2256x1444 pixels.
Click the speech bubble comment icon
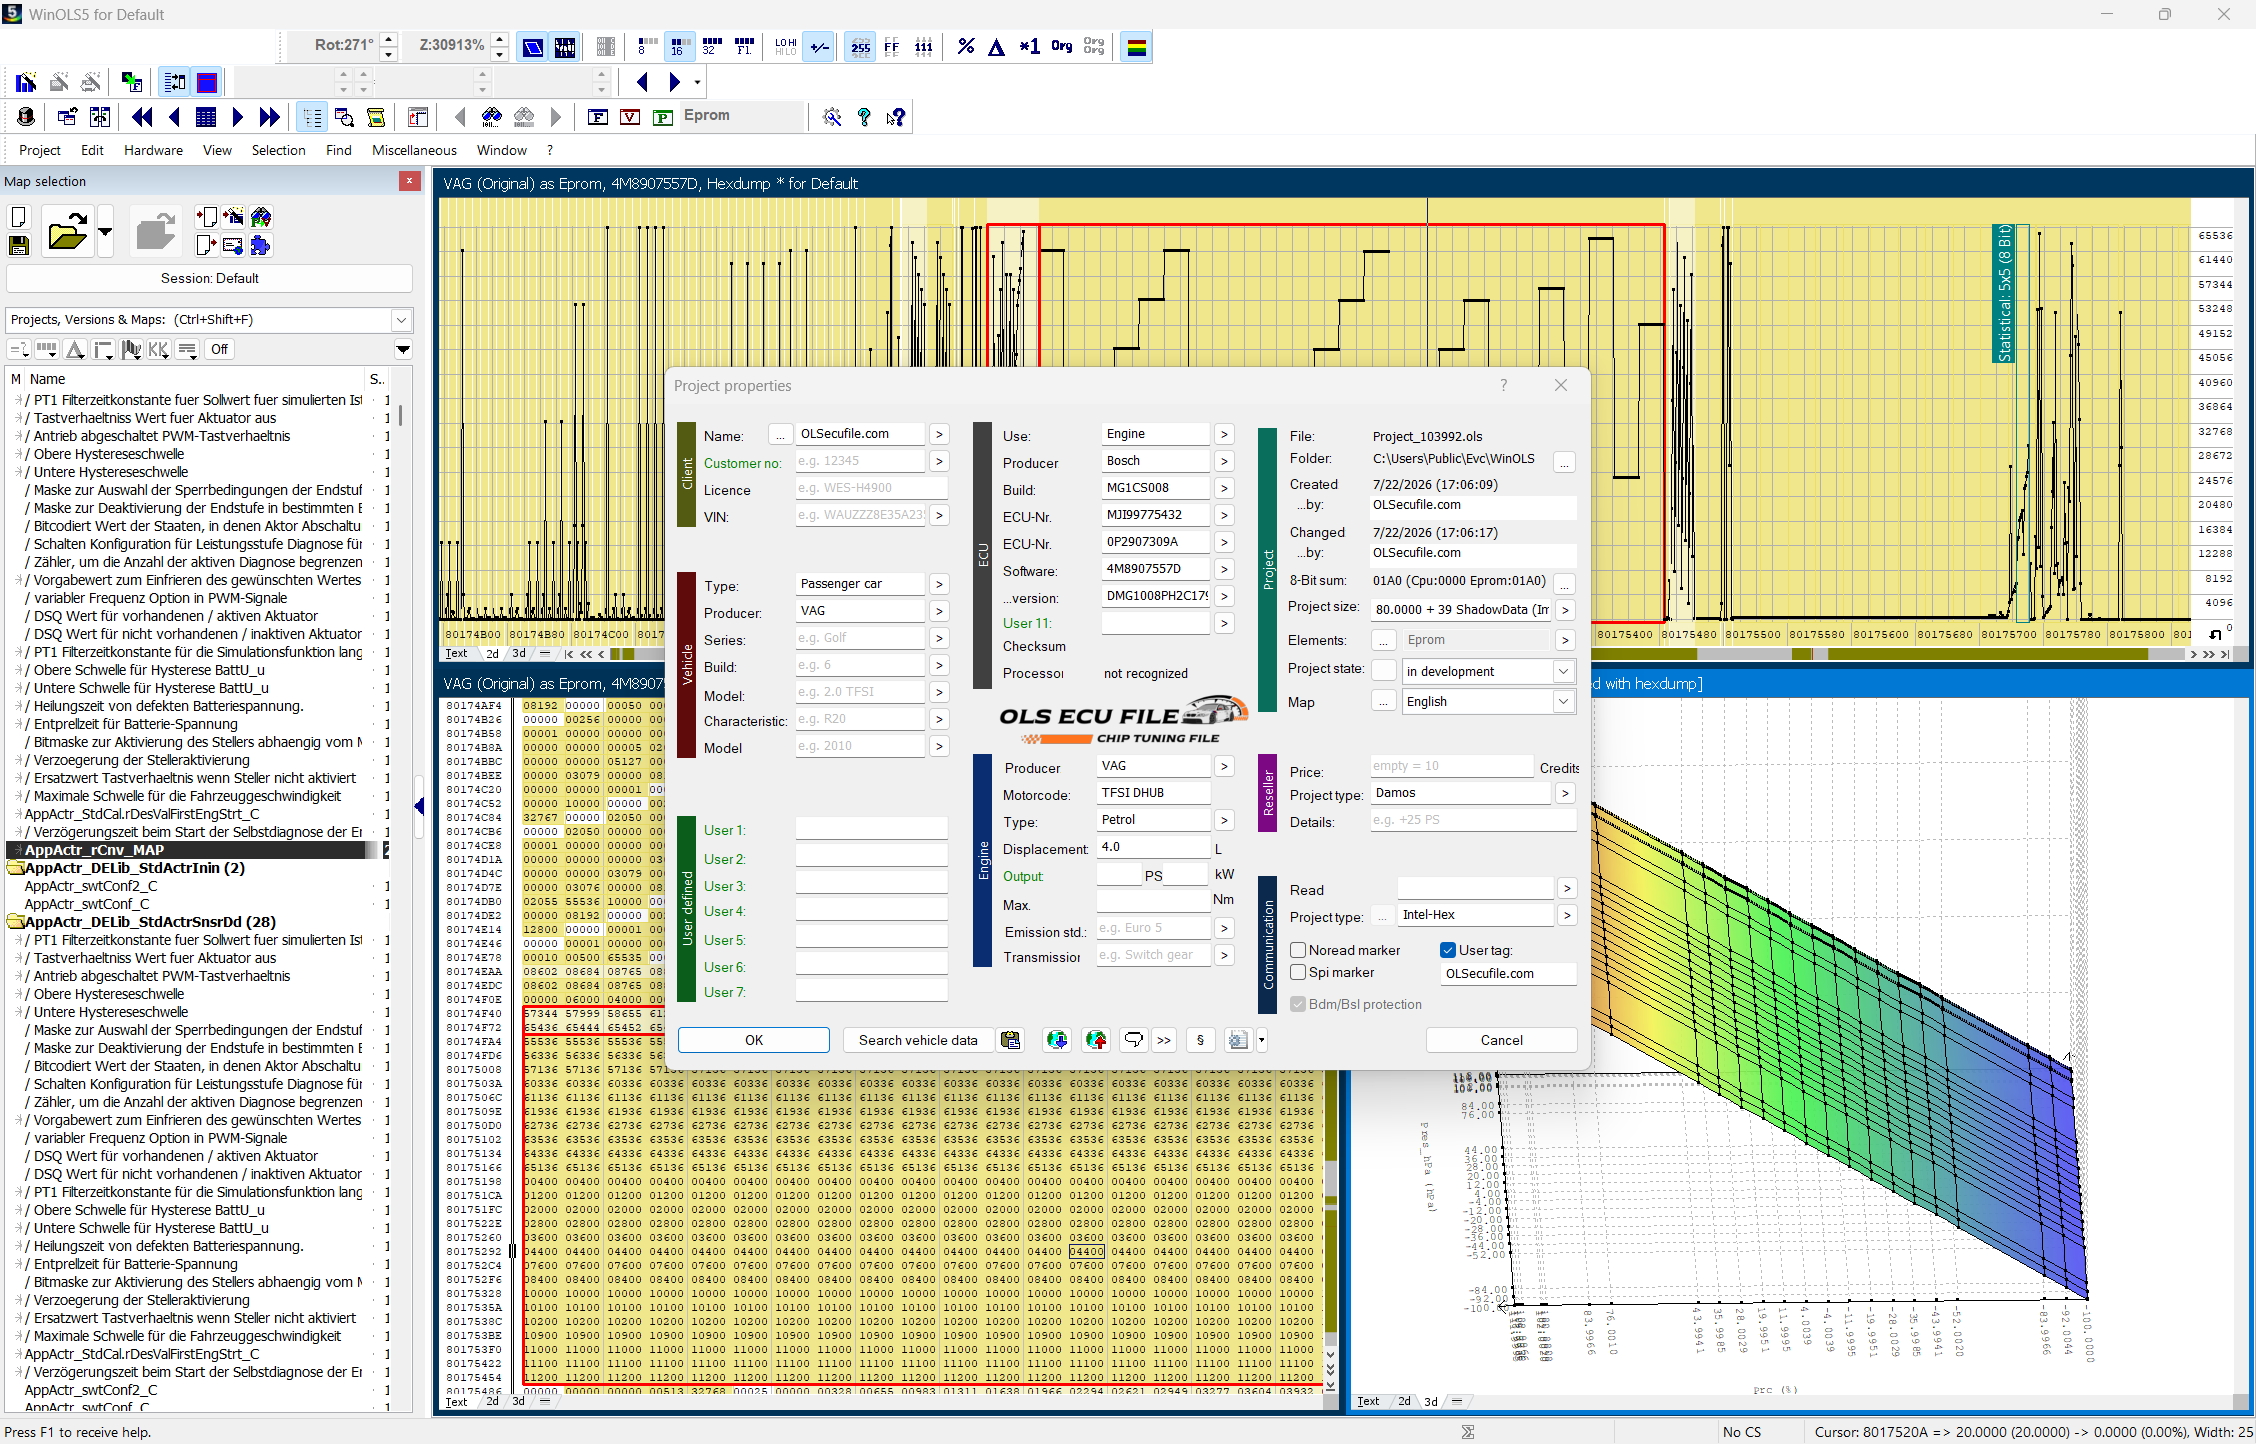tap(1133, 1040)
